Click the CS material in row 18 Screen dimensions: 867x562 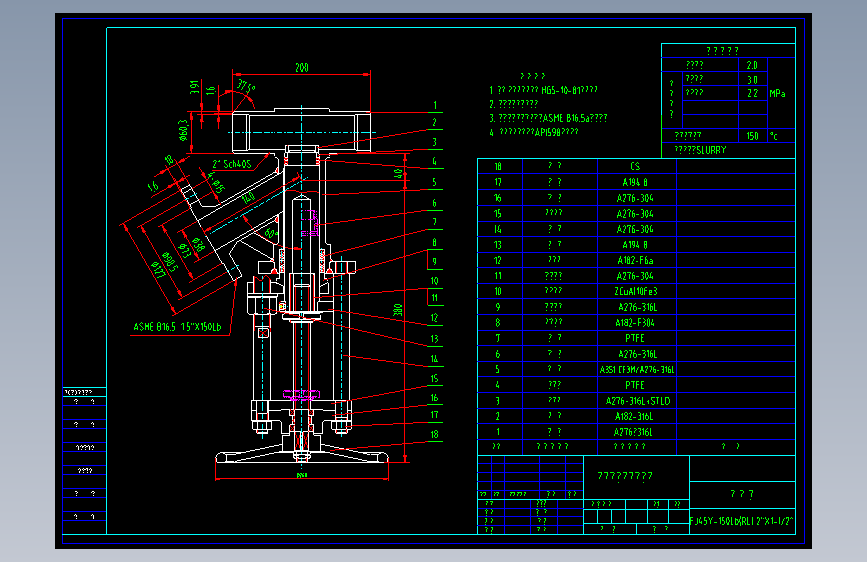[635, 166]
